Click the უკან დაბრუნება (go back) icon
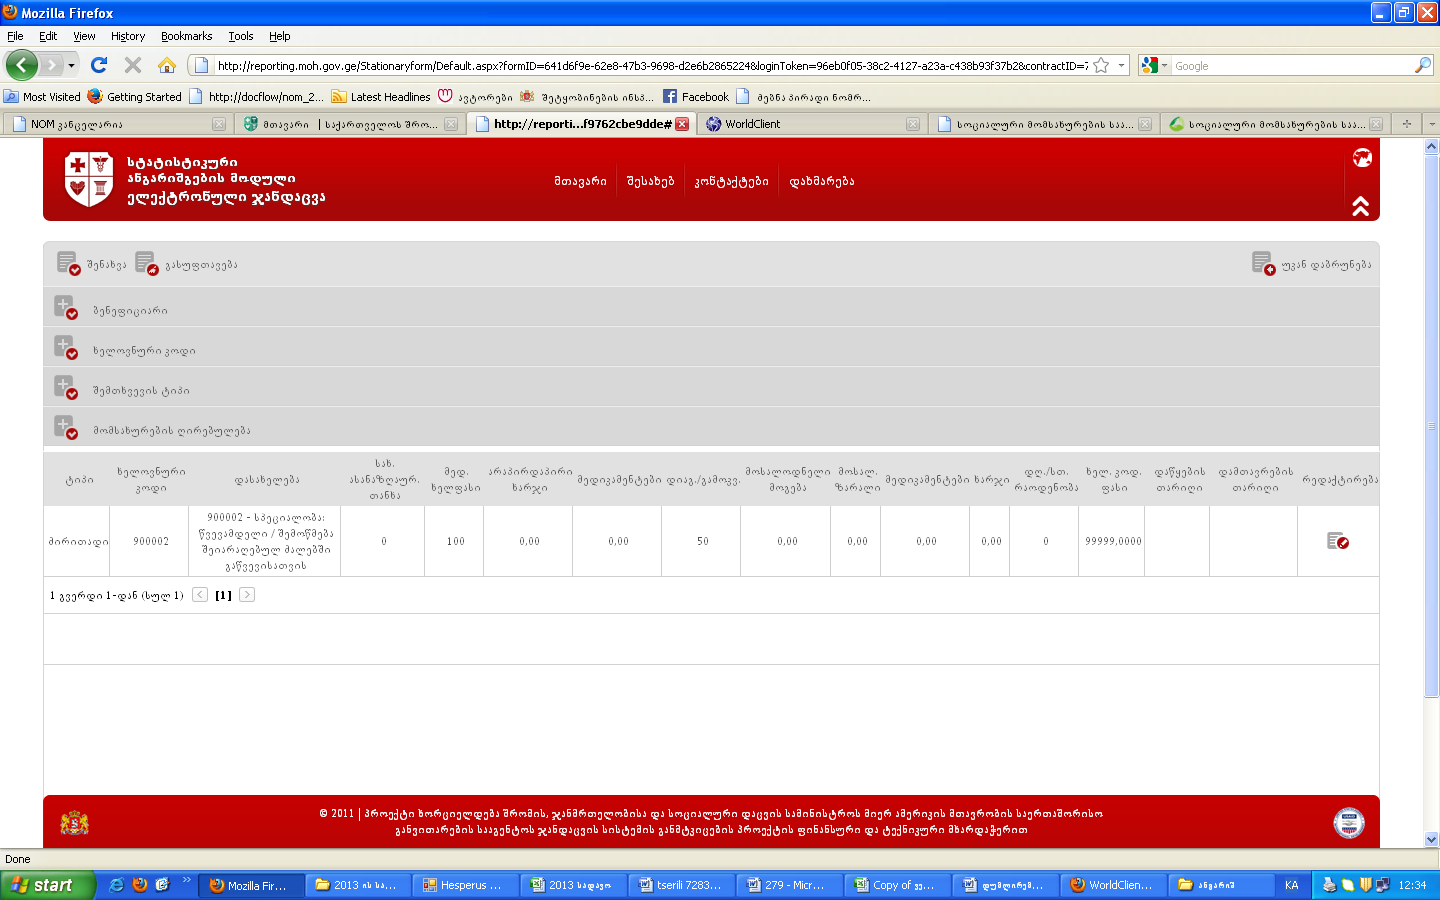1440x900 pixels. [x=1263, y=263]
